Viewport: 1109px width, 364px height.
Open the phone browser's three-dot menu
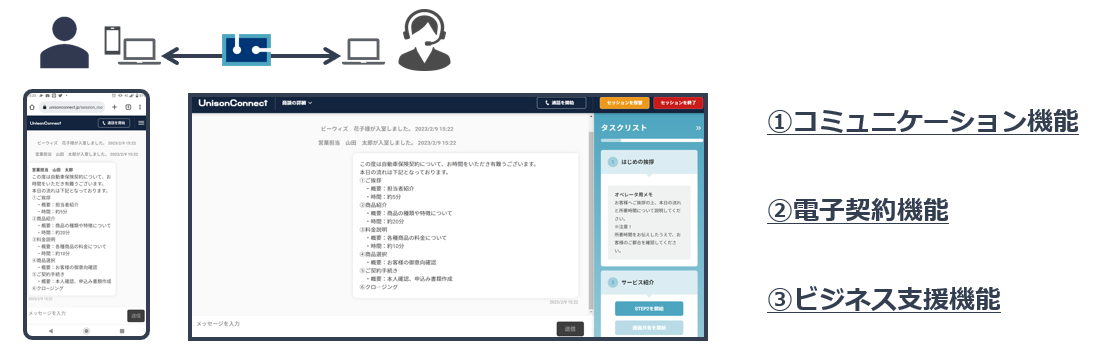click(141, 106)
